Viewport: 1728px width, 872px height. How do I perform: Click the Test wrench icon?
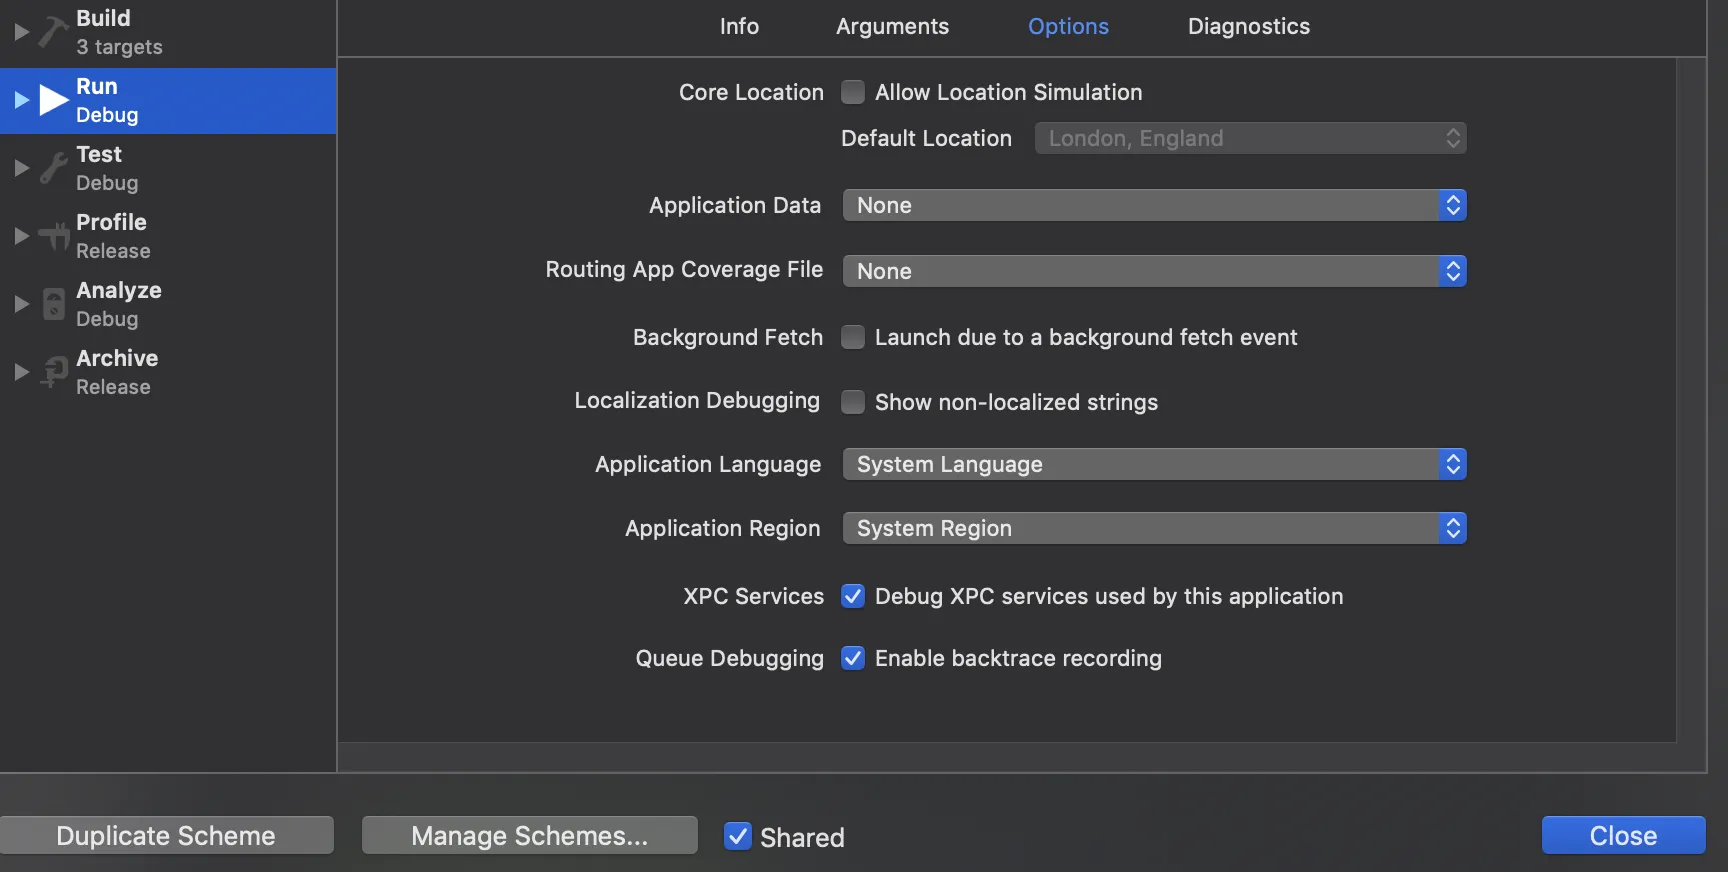[53, 168]
